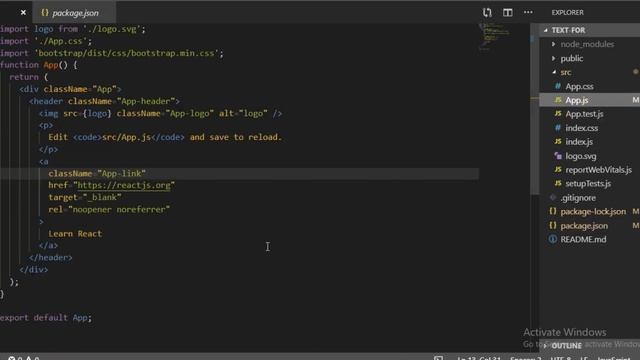640x360 pixels.
Task: Click the JavaScript language mode status item
Action: (x=613, y=358)
